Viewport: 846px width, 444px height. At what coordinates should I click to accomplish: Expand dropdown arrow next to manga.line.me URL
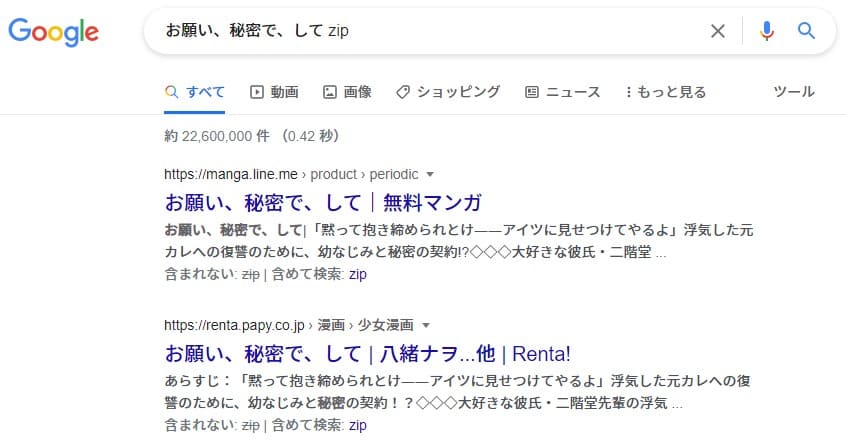430,174
